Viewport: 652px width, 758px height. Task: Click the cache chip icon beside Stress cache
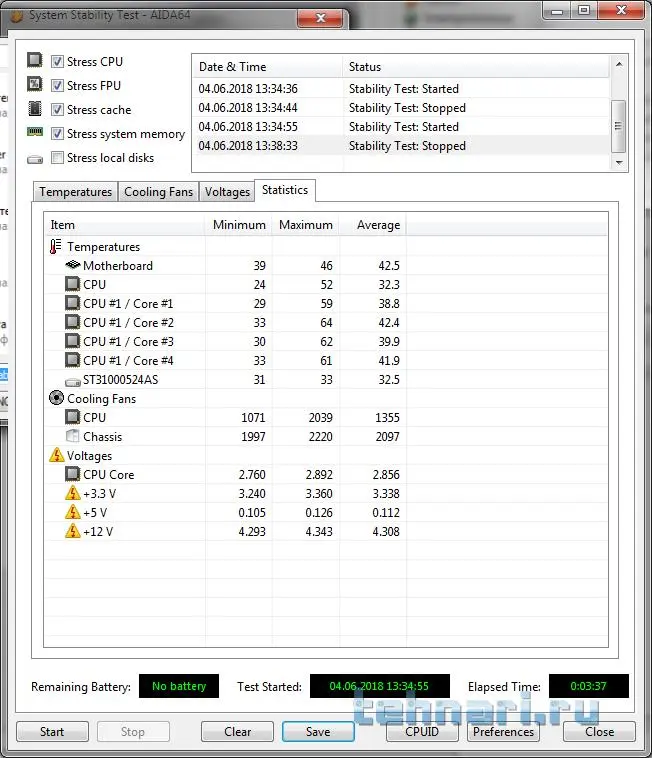click(35, 108)
